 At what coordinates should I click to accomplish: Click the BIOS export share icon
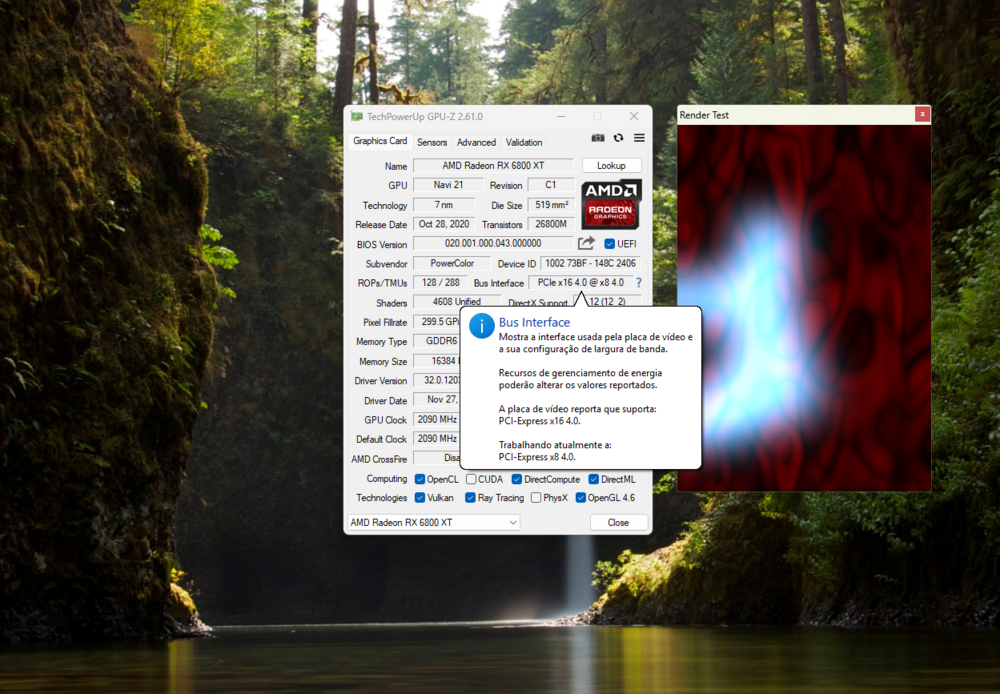tap(586, 243)
